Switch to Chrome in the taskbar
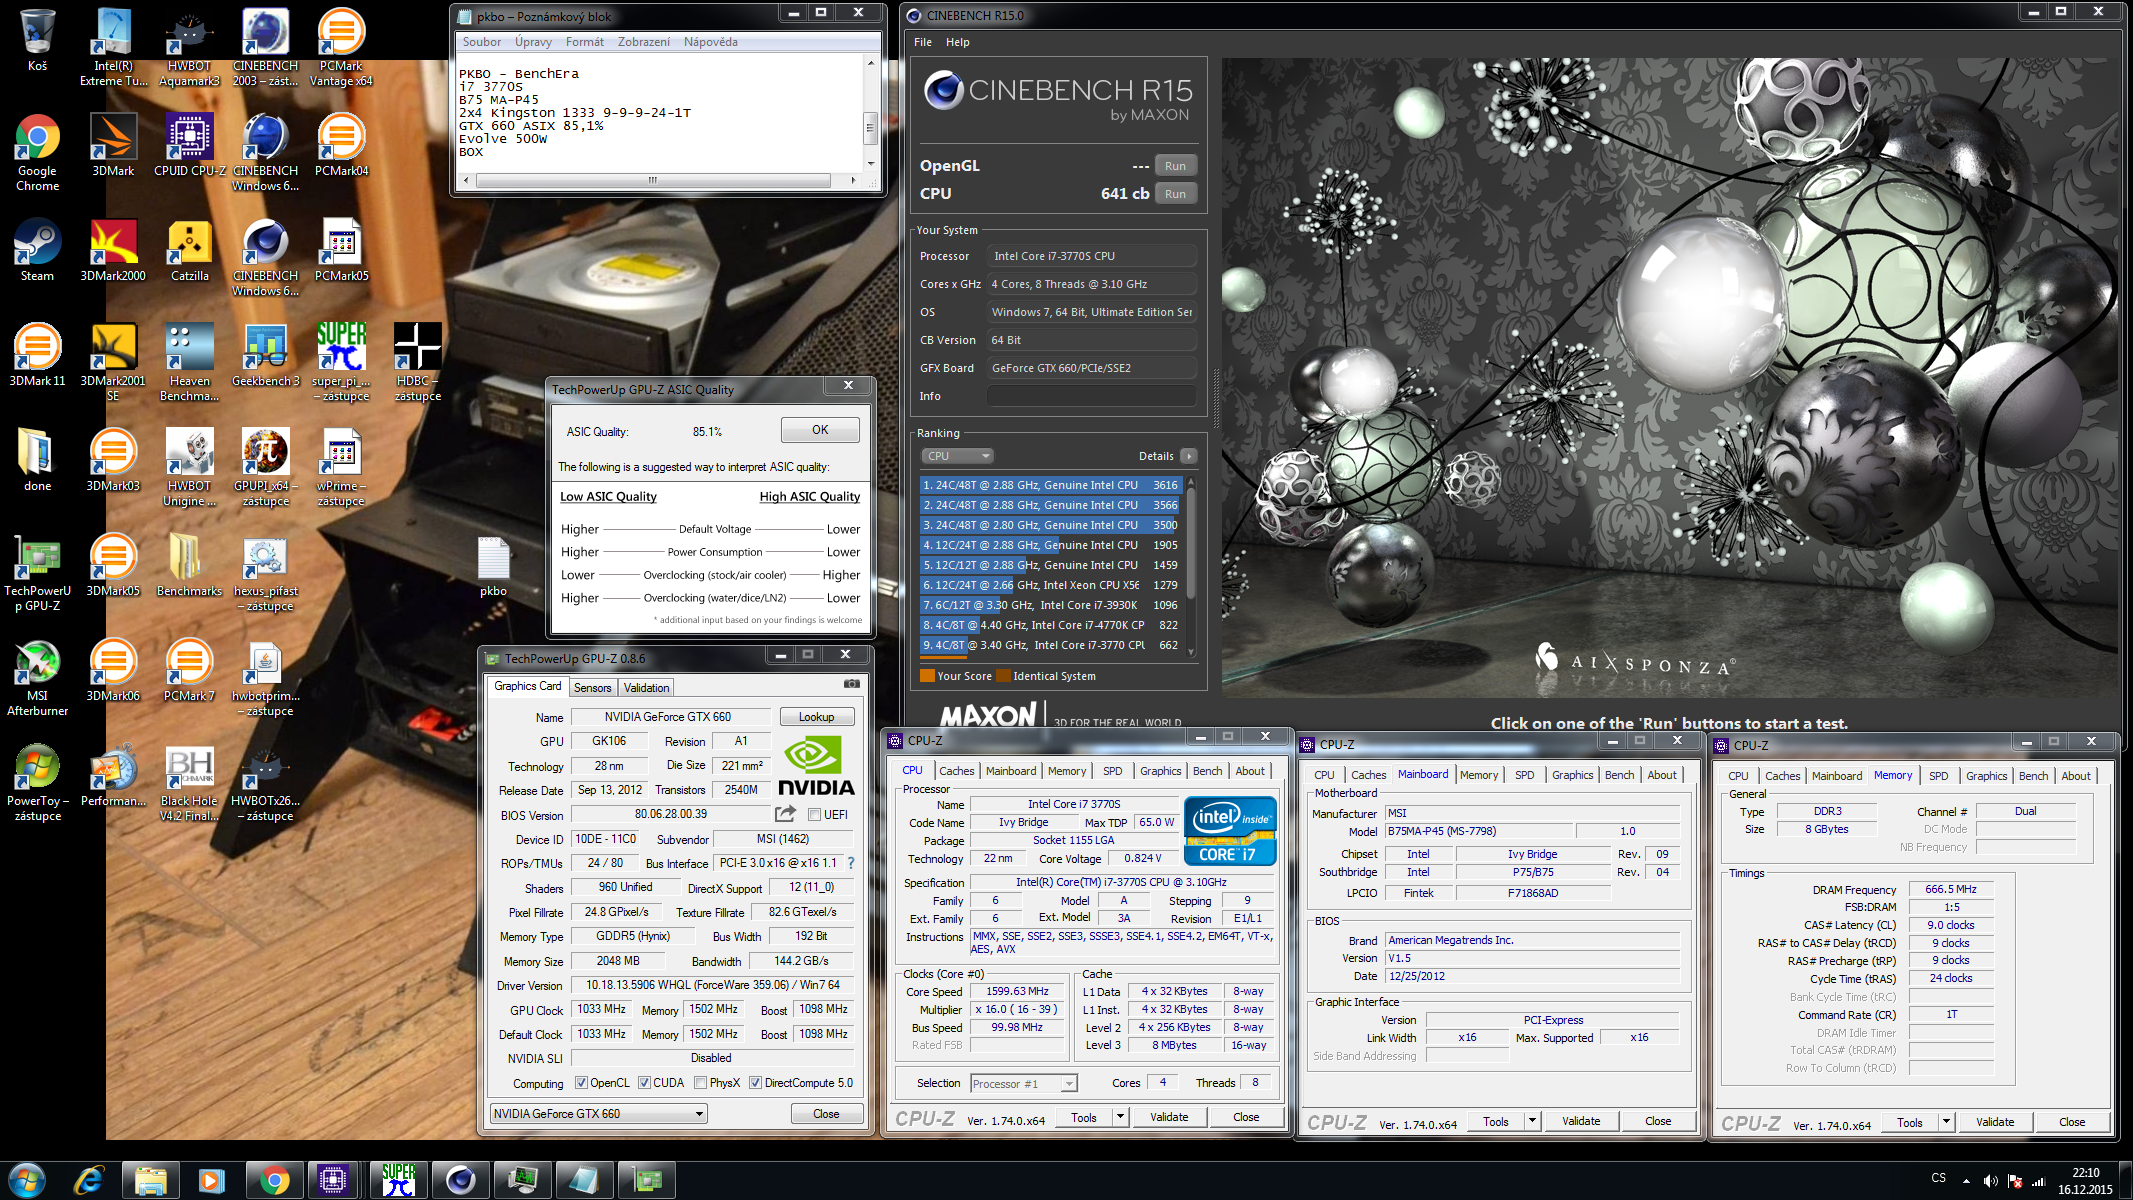Screen dimensions: 2133x1200 coord(274,1181)
